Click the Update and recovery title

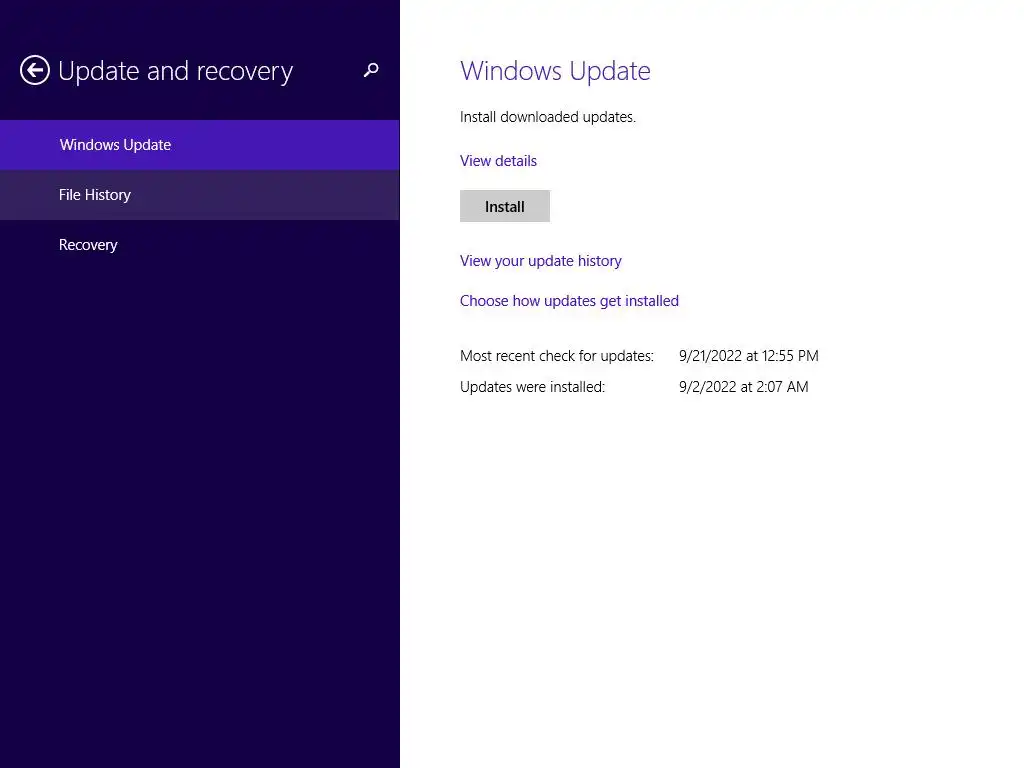(176, 71)
